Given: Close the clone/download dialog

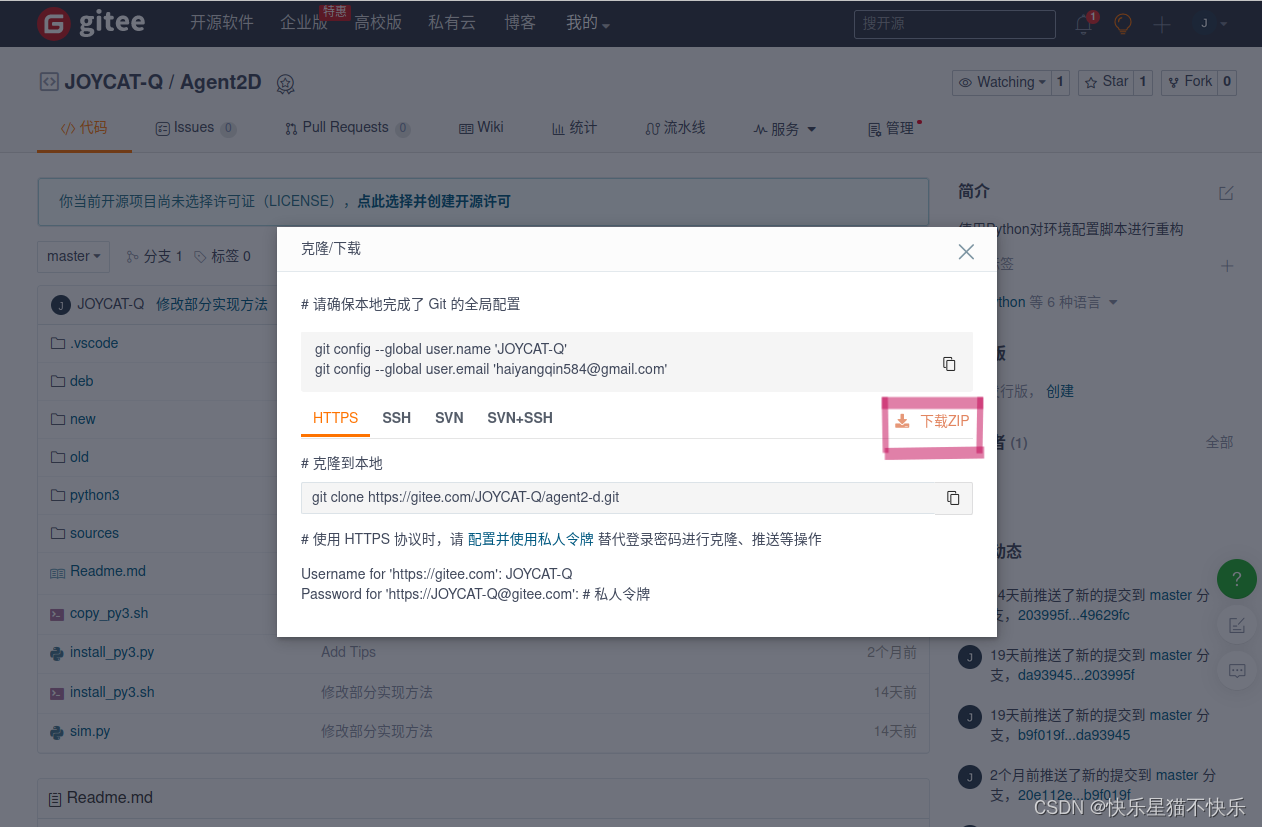Looking at the screenshot, I should (966, 252).
